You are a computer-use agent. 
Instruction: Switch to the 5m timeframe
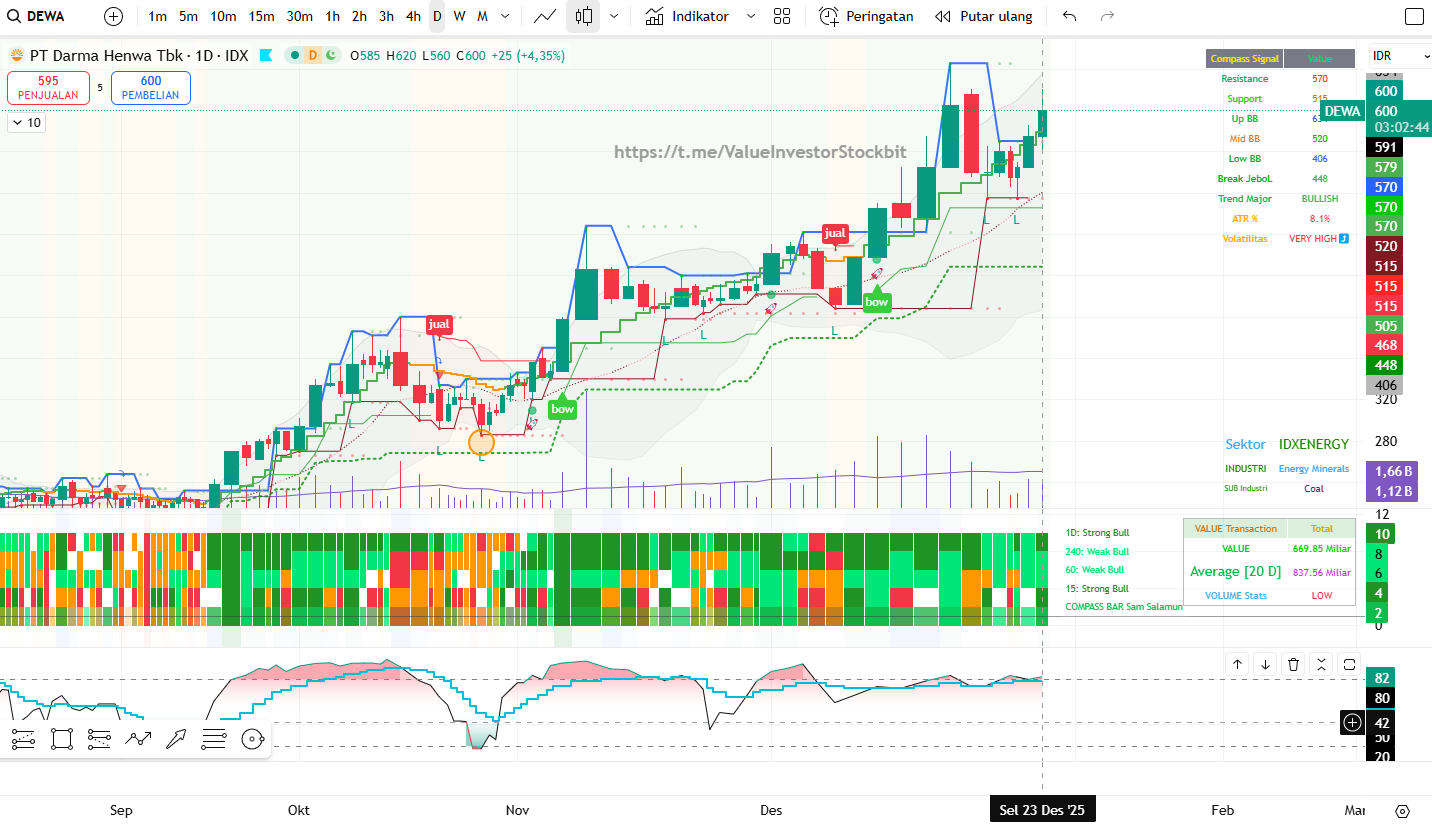[x=188, y=16]
